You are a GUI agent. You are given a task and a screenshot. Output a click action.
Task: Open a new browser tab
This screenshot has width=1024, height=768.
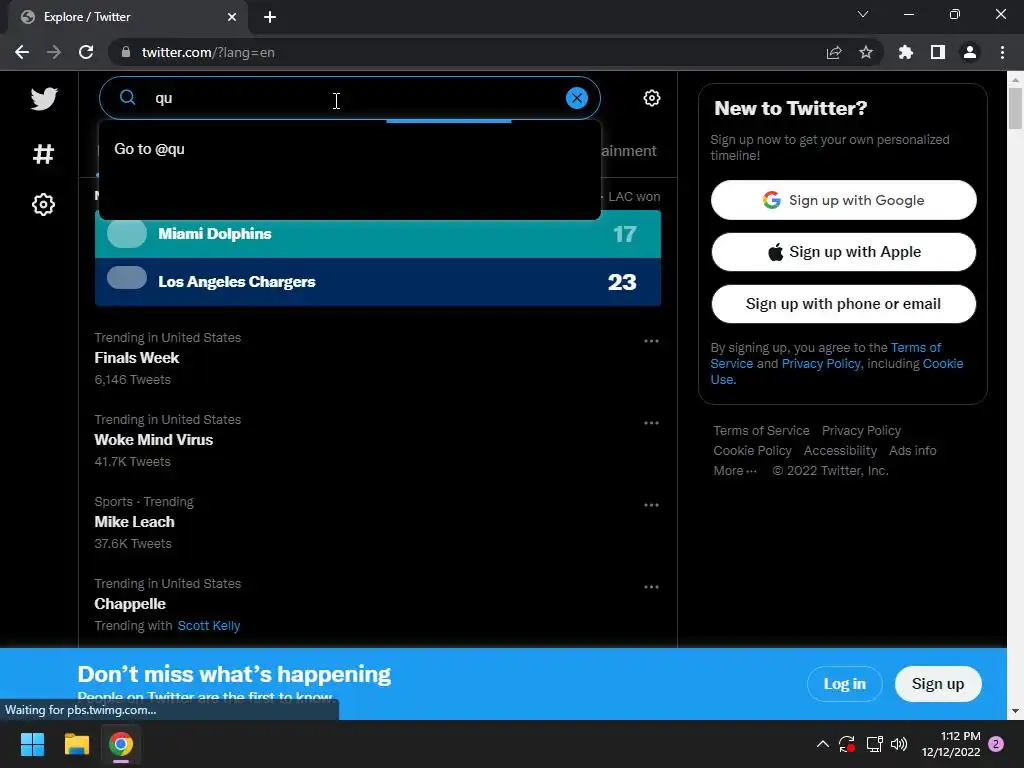coord(270,17)
